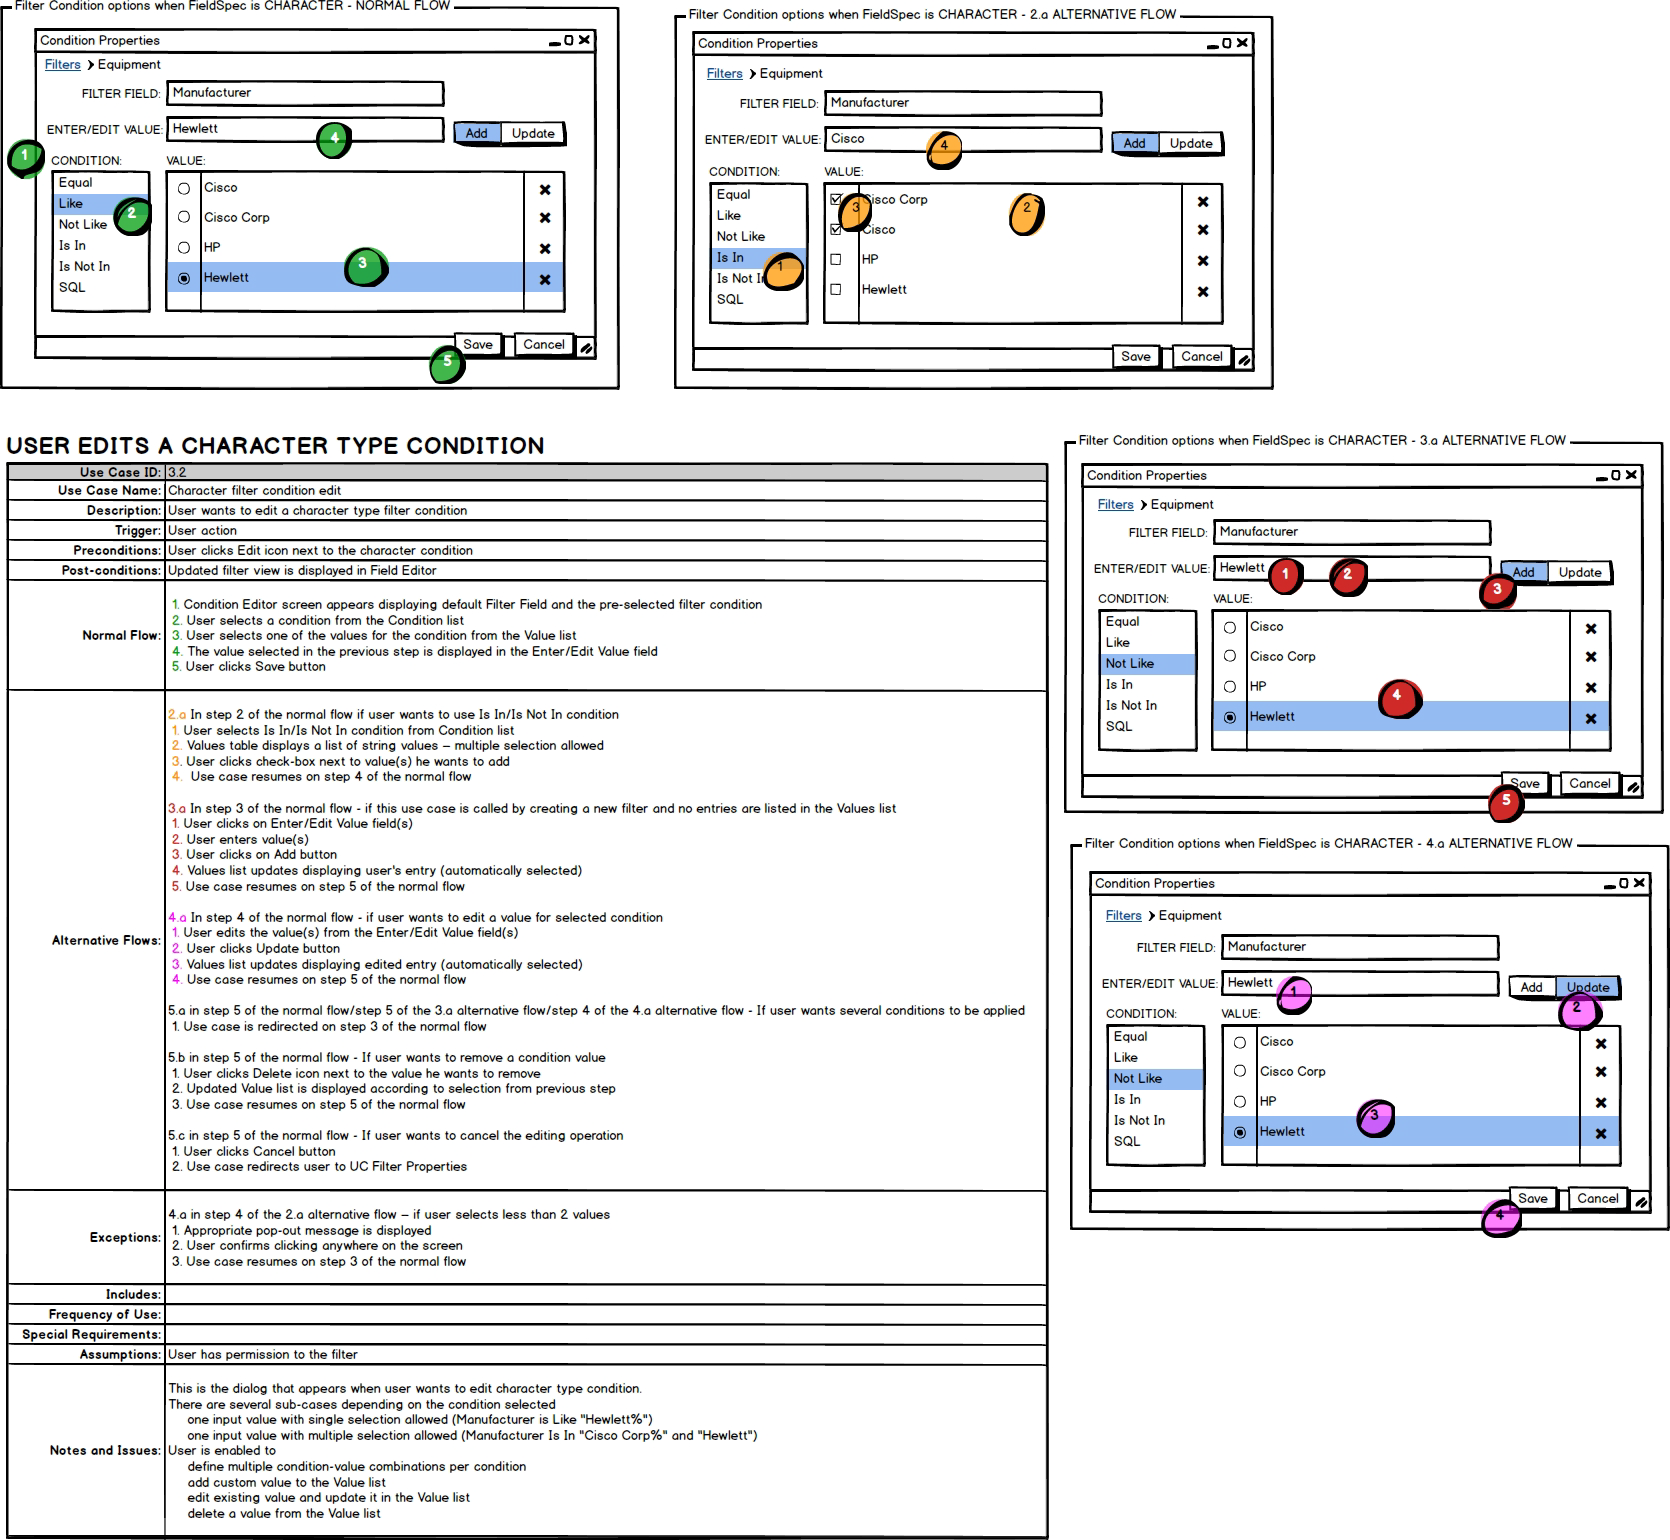Click Cancel in 4.a flow dialog

click(1598, 1199)
